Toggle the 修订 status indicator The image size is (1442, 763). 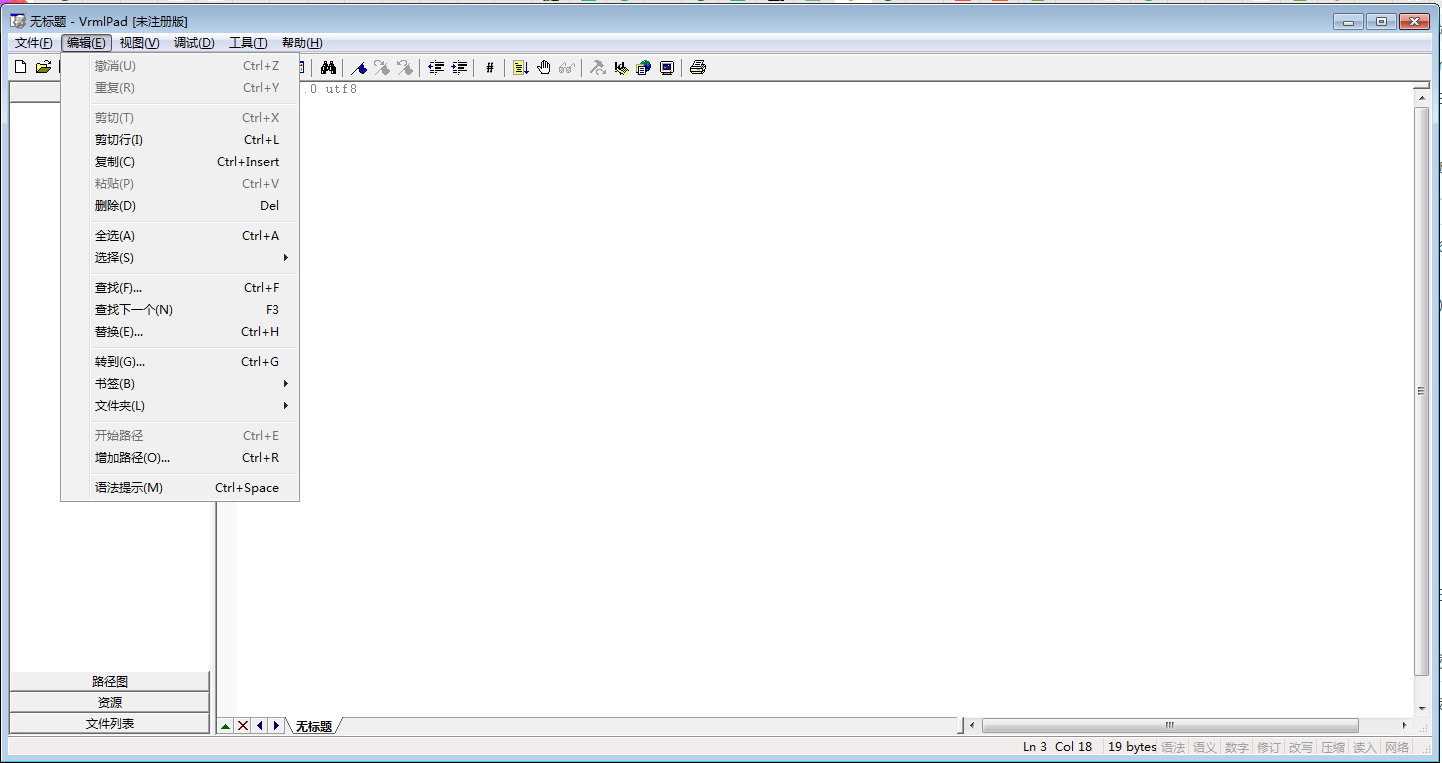pos(1268,747)
